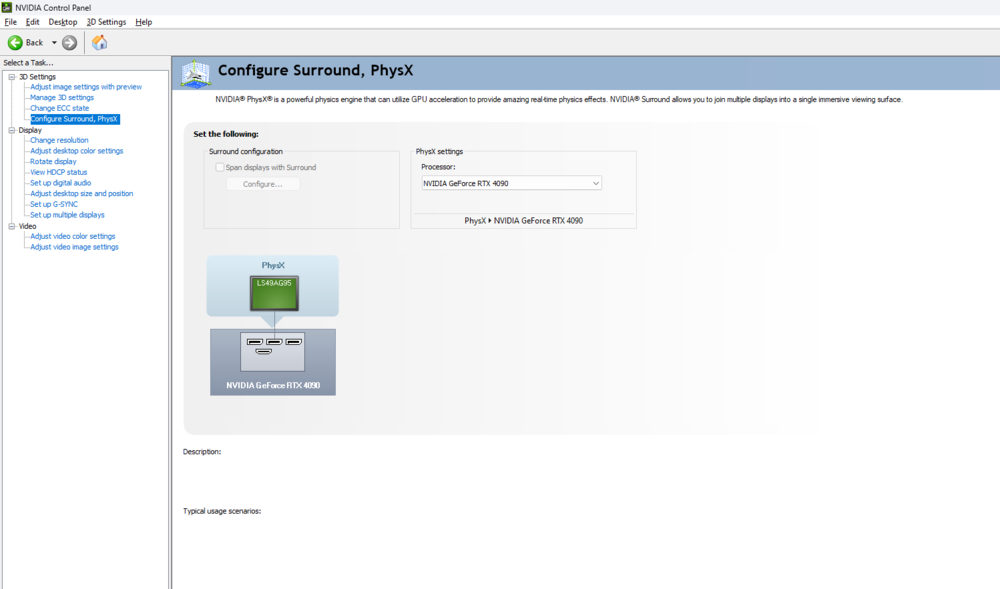
Task: Click the PhysX label above monitor
Action: coord(273,265)
